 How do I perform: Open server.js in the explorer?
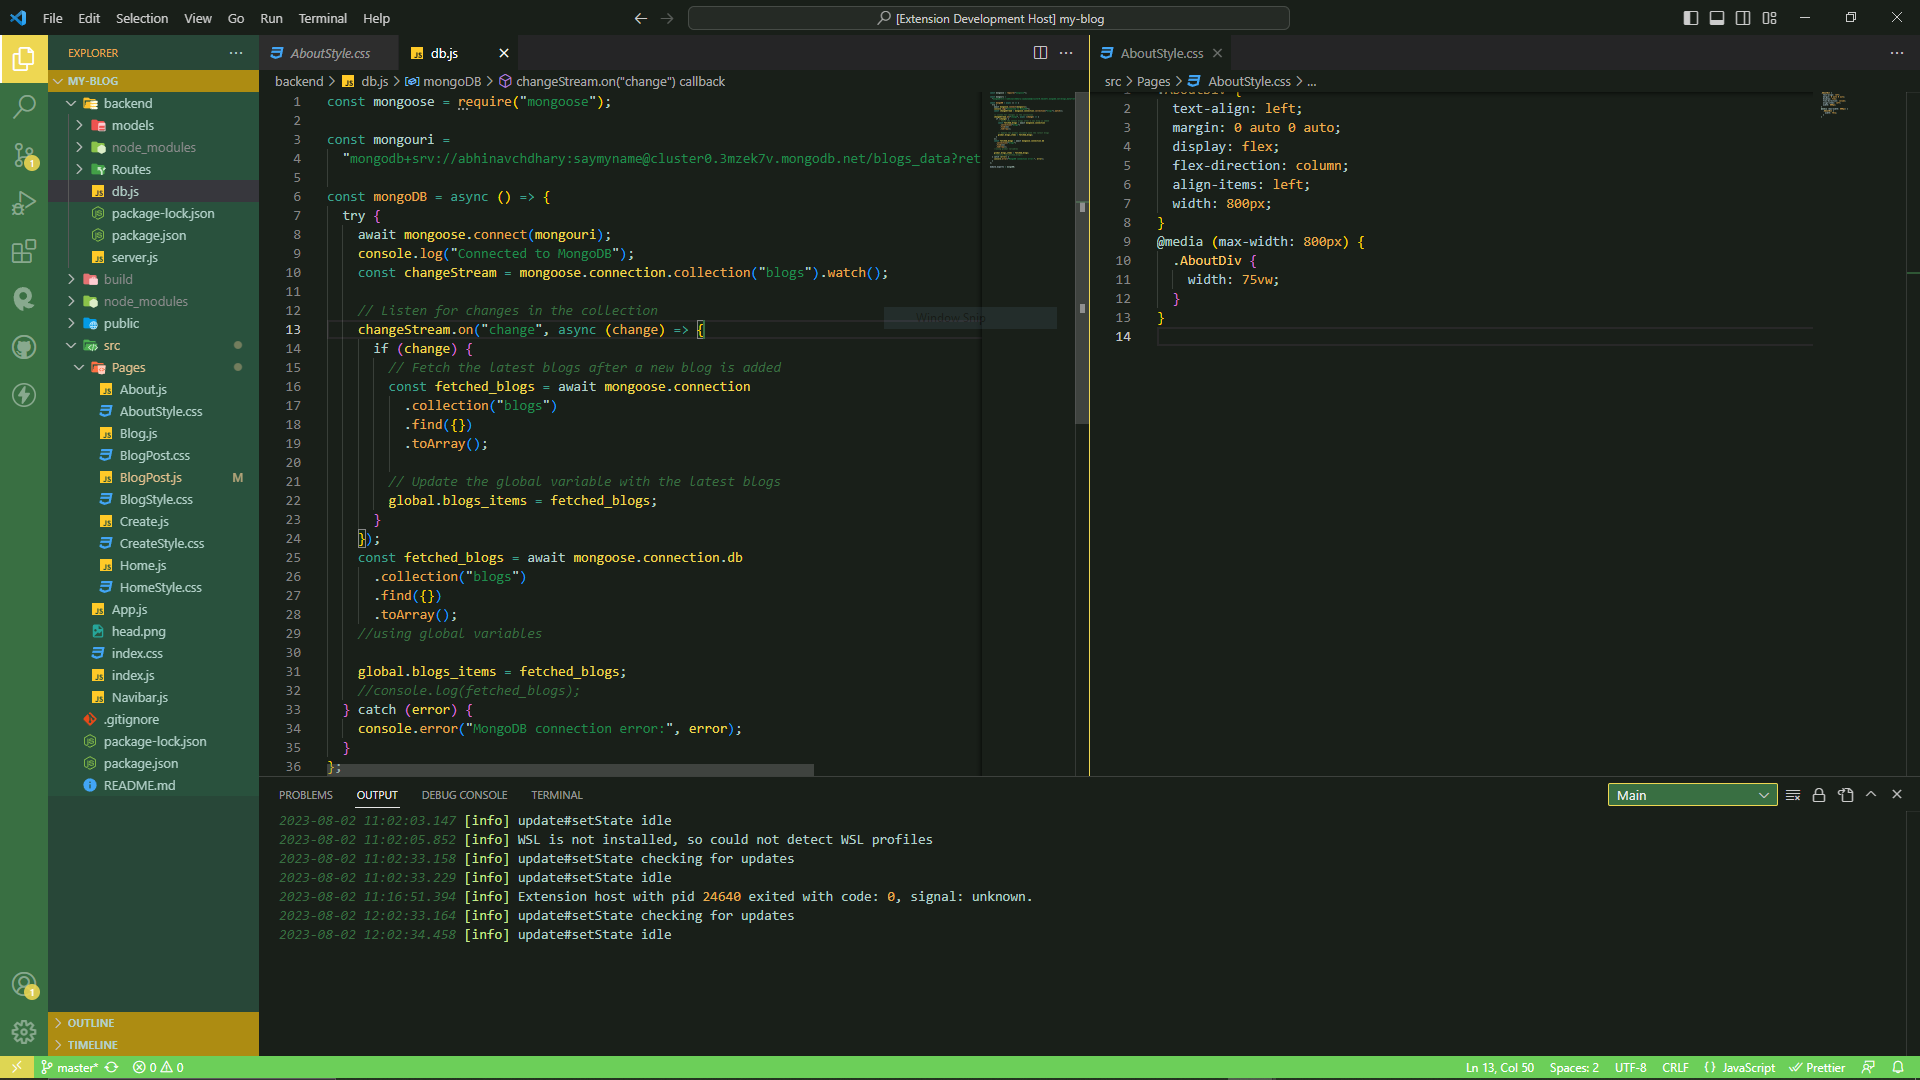pos(134,257)
